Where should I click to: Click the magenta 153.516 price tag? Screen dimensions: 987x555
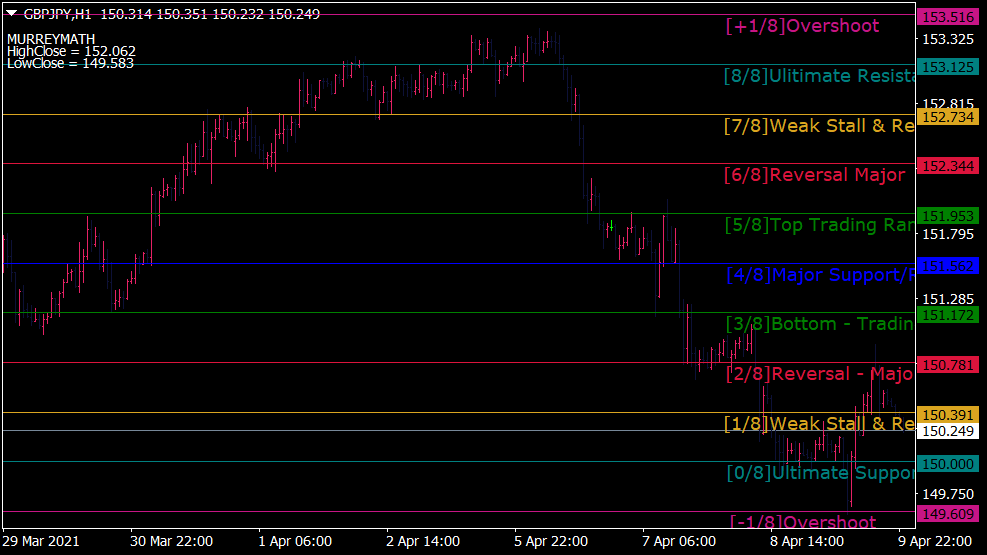coord(947,17)
